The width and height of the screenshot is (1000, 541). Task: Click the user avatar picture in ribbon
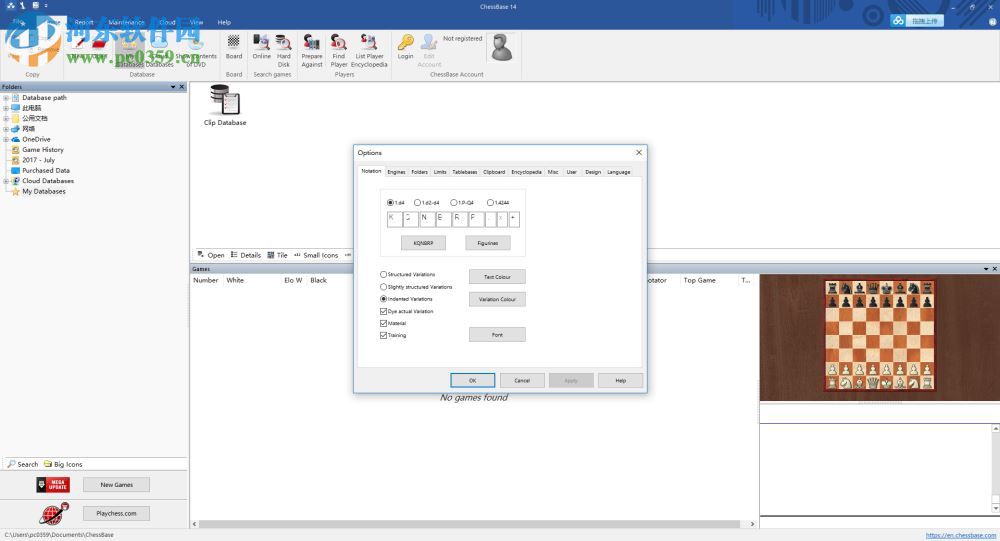tap(502, 48)
